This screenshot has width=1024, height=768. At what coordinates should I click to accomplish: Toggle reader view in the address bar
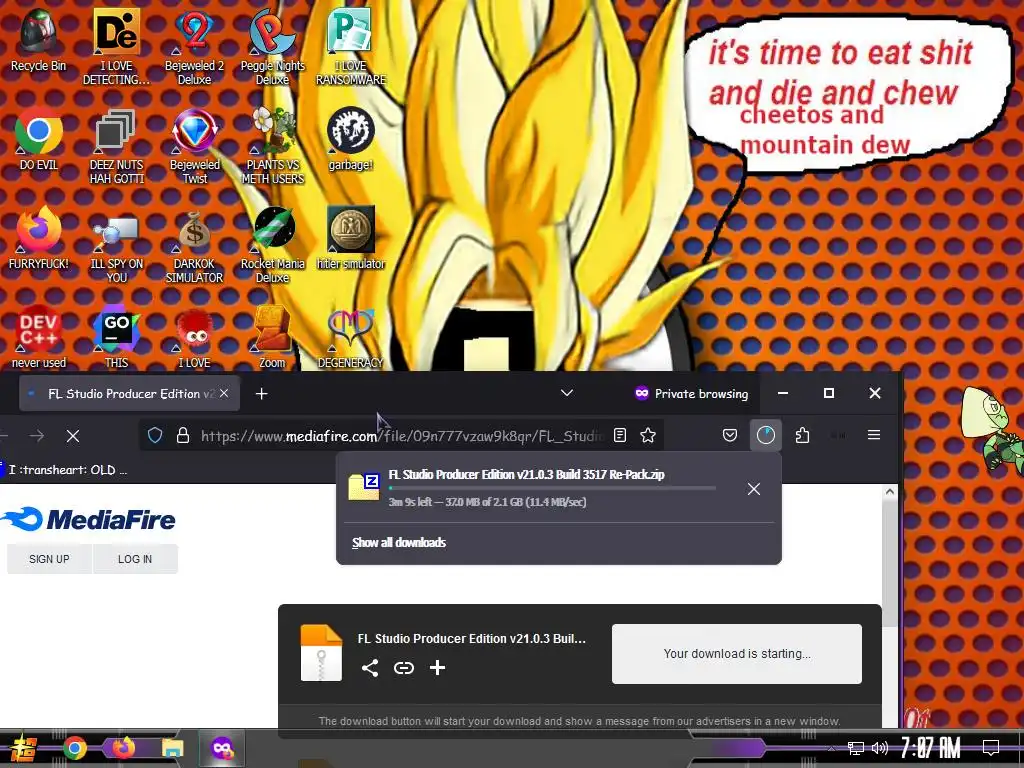click(620, 436)
